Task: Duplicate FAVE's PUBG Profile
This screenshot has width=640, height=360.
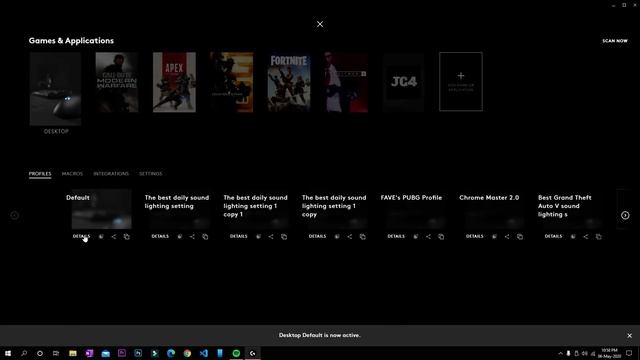Action: coord(441,236)
